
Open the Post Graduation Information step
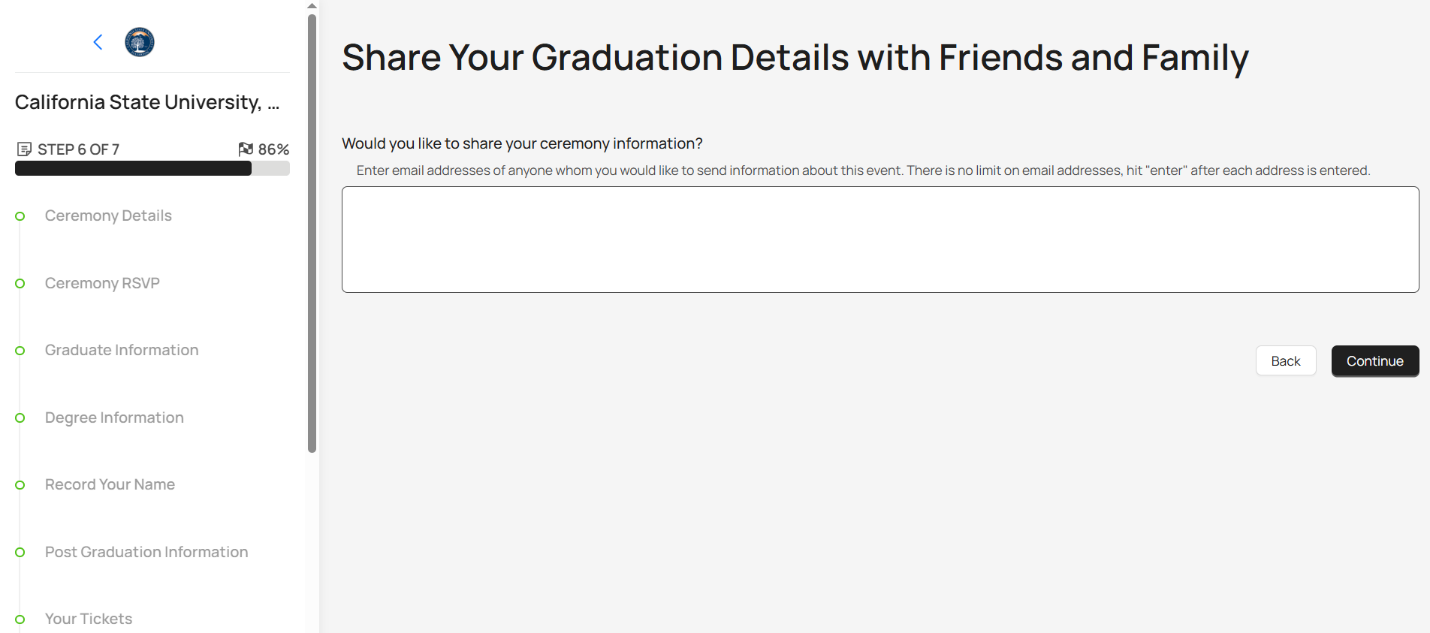click(146, 551)
